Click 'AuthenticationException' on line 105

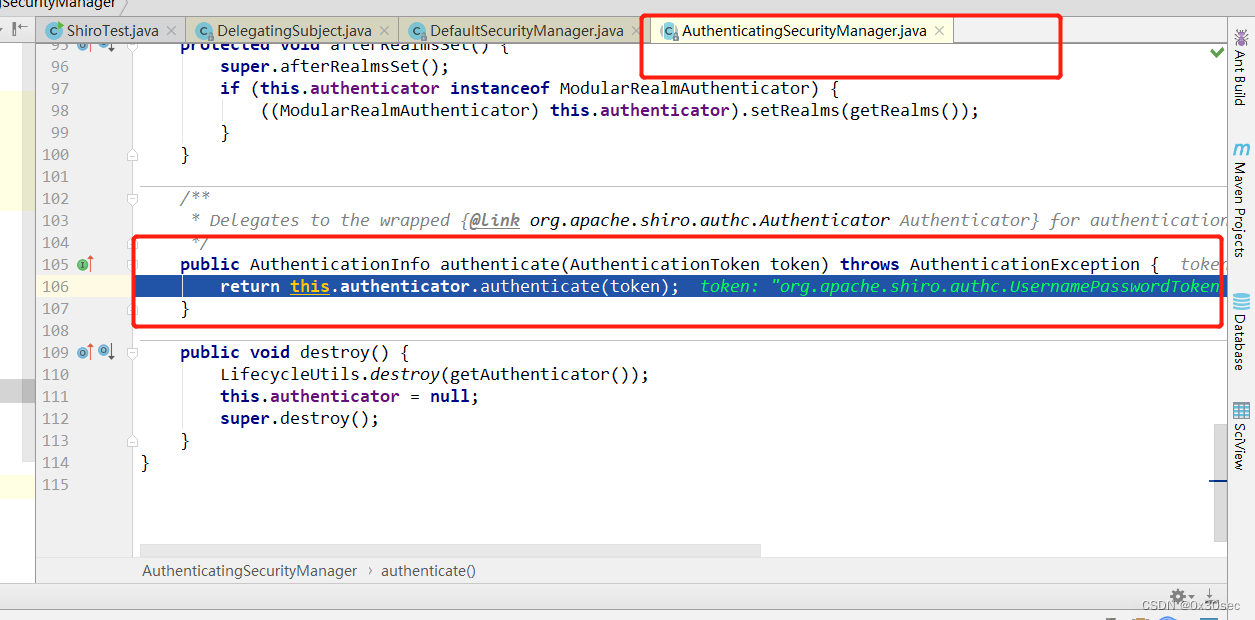[1025, 264]
